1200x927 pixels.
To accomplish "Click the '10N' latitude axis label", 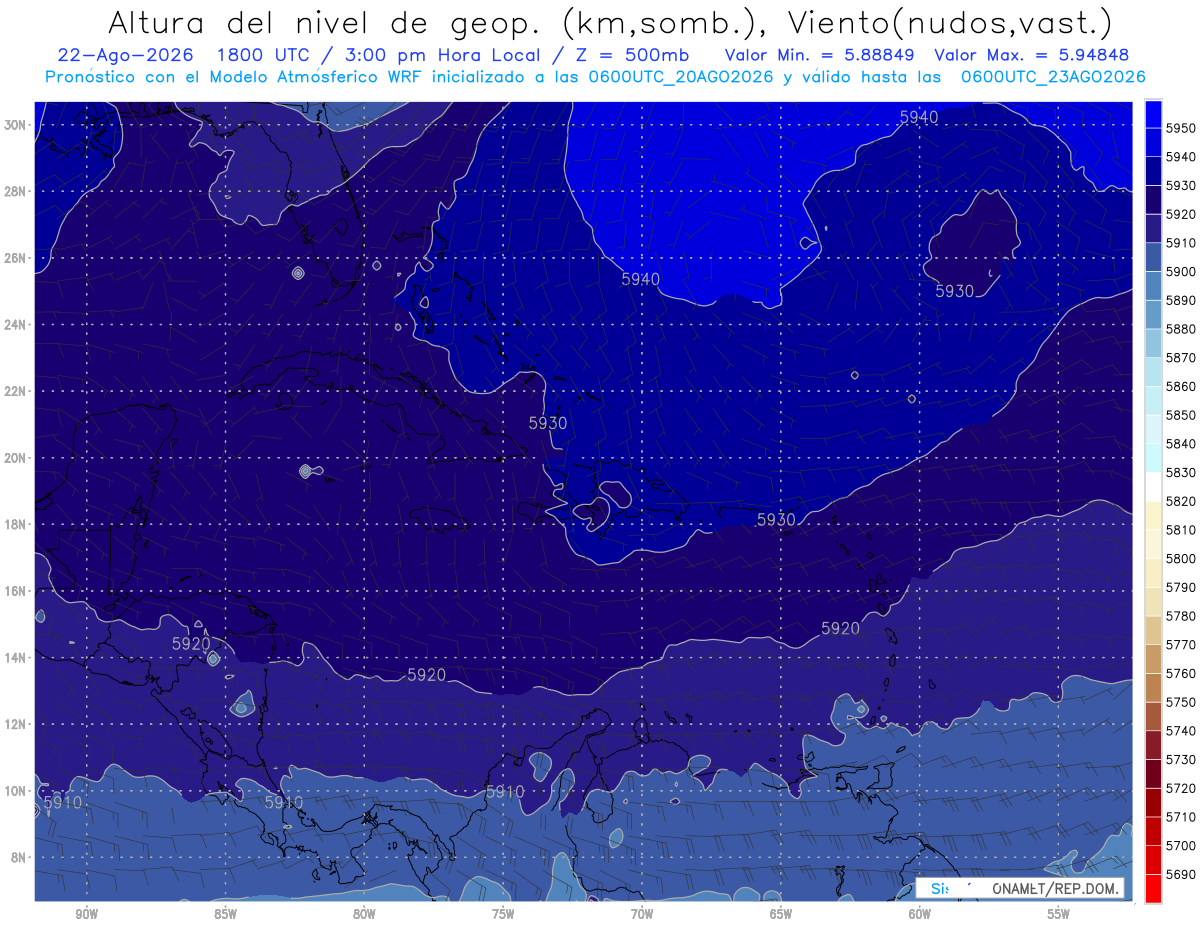I will point(16,791).
